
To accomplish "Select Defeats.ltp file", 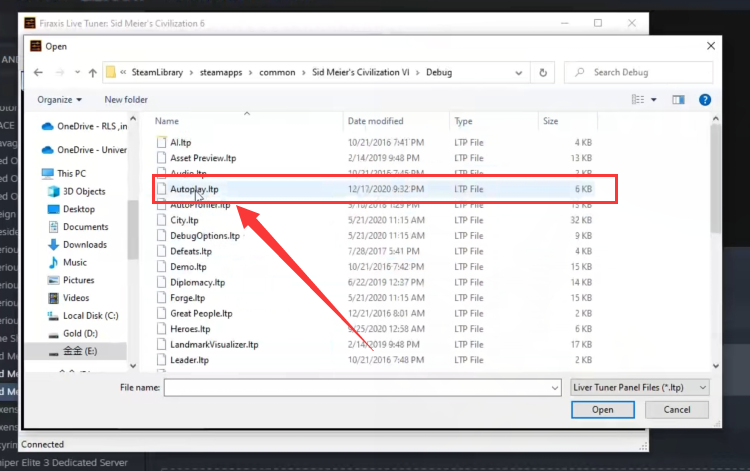I will tap(190, 251).
